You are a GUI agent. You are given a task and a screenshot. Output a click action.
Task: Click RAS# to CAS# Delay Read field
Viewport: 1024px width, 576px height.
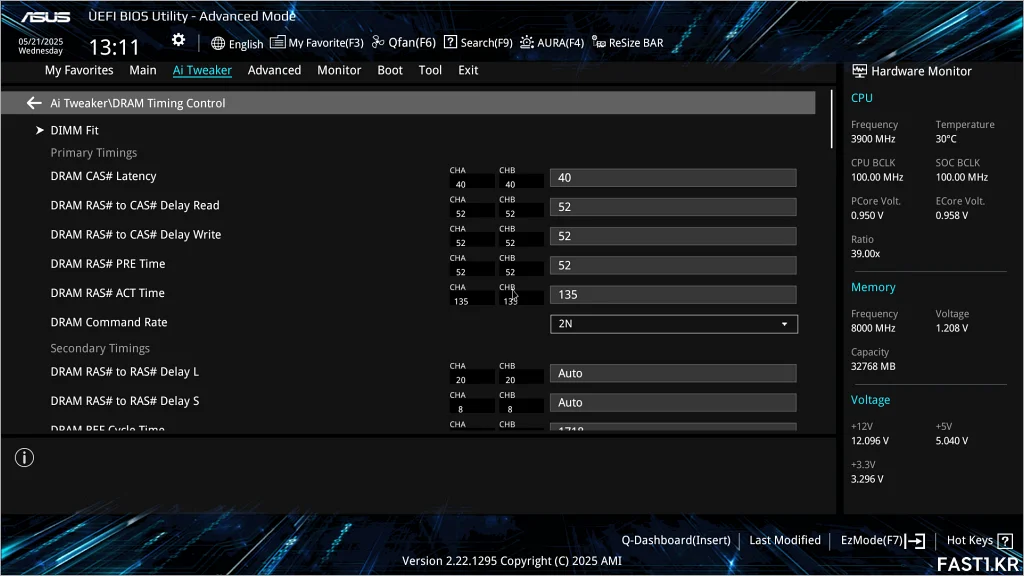point(673,207)
